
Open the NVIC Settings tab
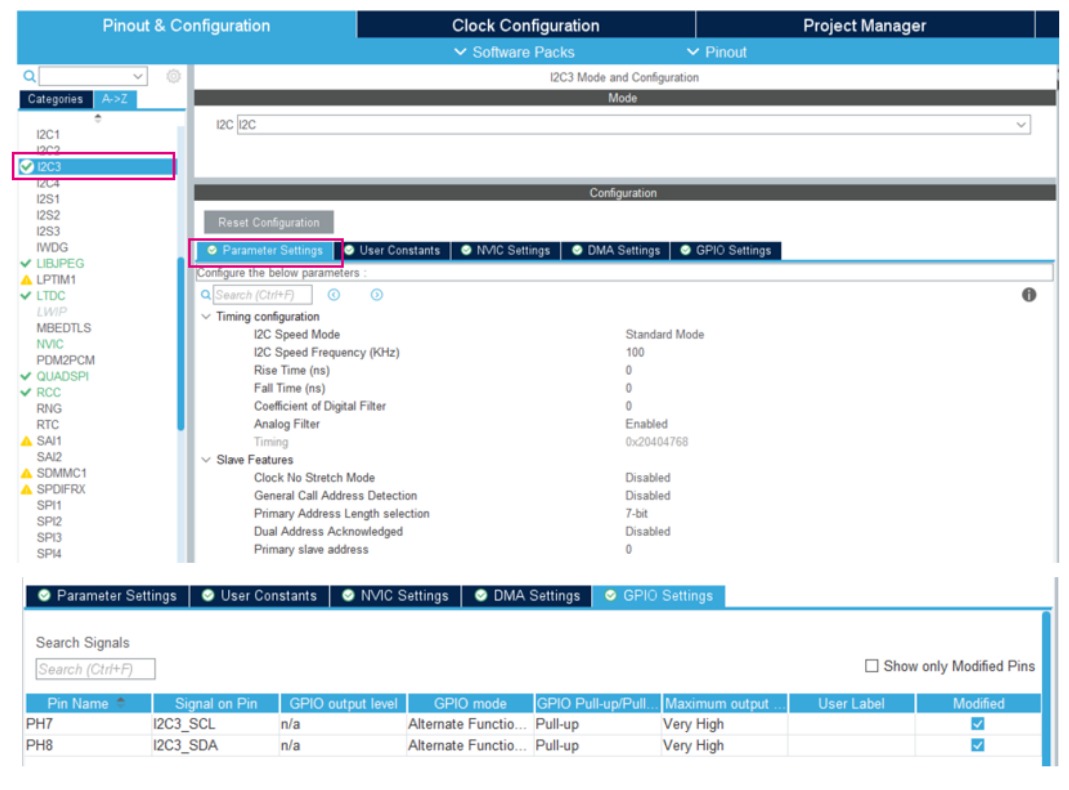[506, 250]
